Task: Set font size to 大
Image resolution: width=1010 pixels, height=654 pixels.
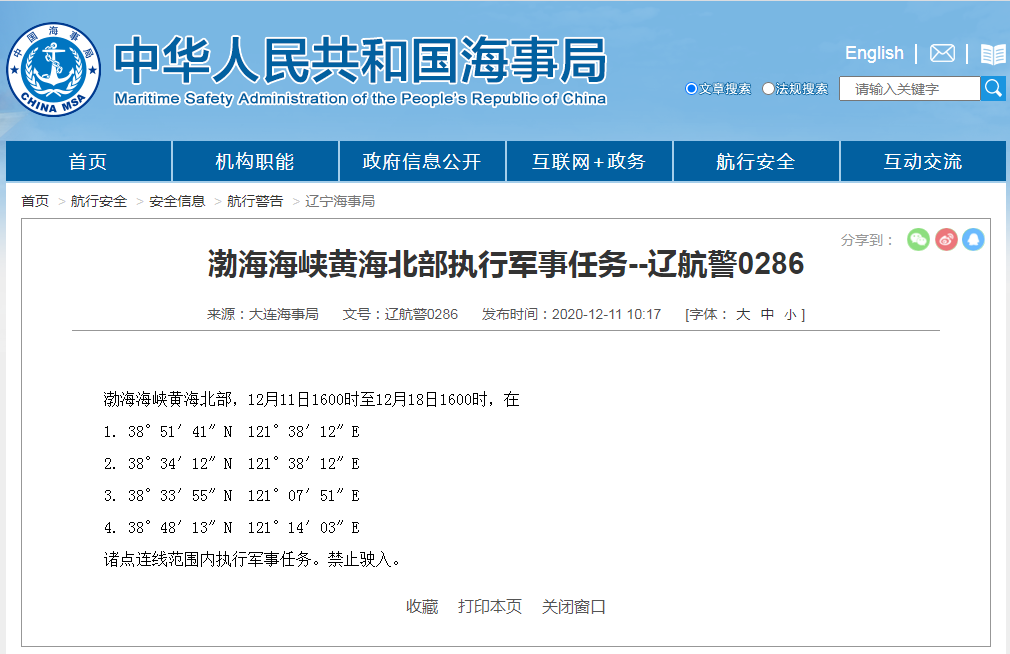Action: coord(743,314)
